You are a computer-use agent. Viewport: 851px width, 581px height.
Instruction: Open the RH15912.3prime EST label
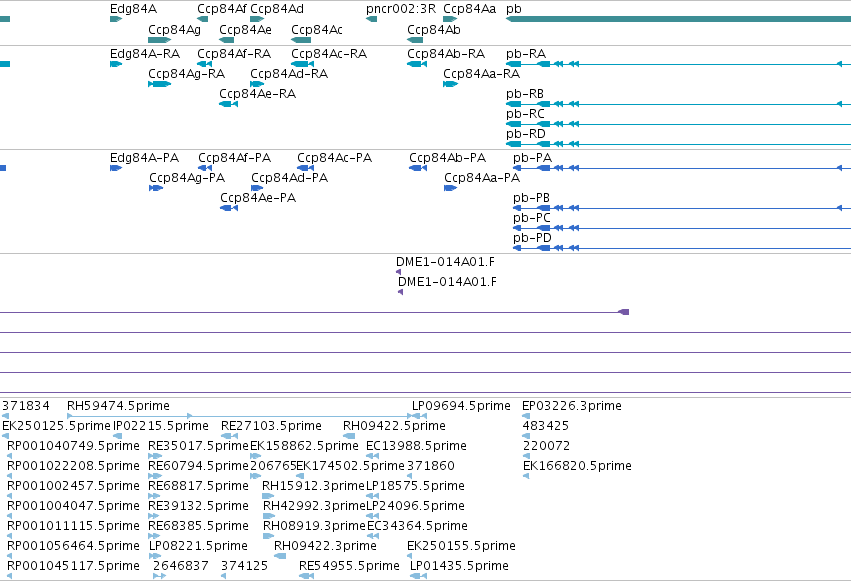click(x=313, y=487)
